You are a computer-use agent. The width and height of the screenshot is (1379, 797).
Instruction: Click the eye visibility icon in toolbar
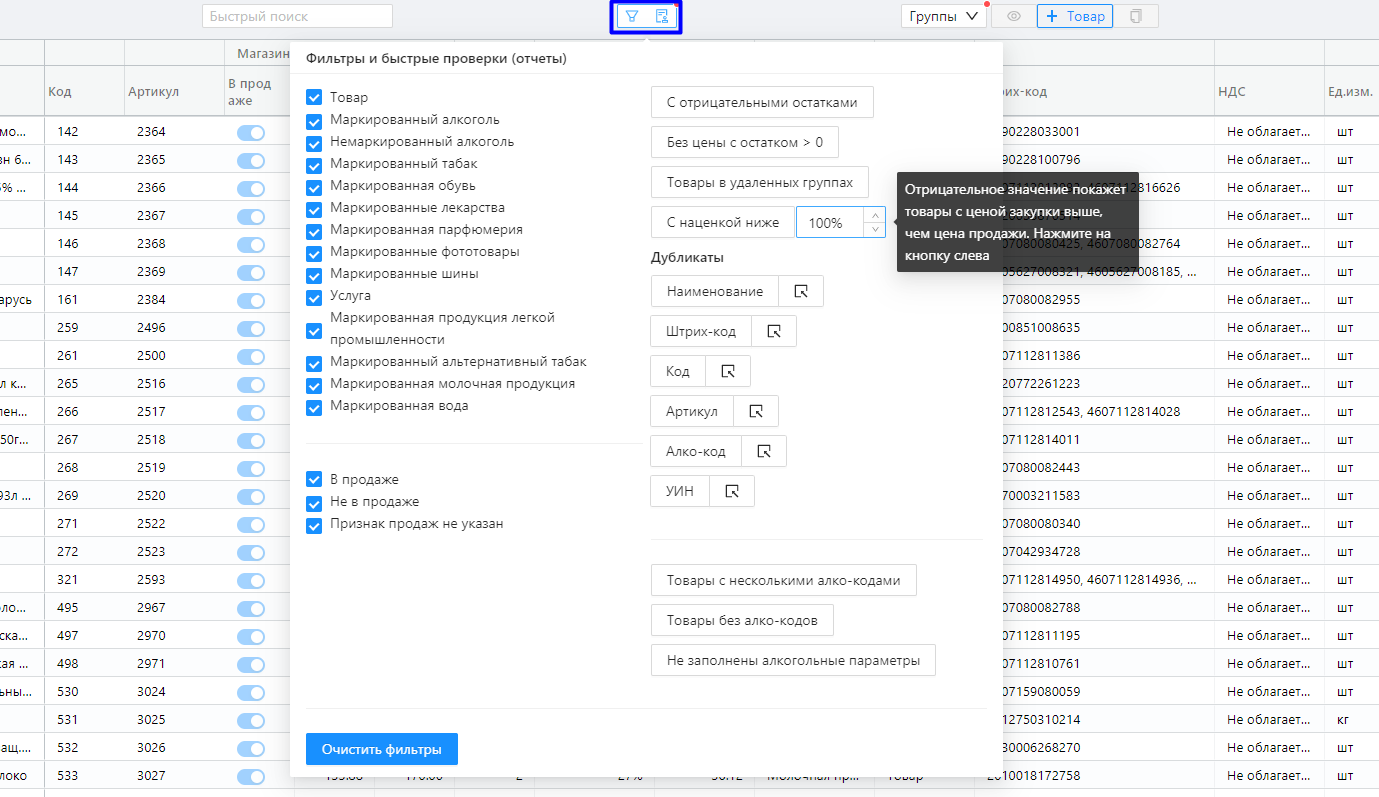pos(1014,16)
